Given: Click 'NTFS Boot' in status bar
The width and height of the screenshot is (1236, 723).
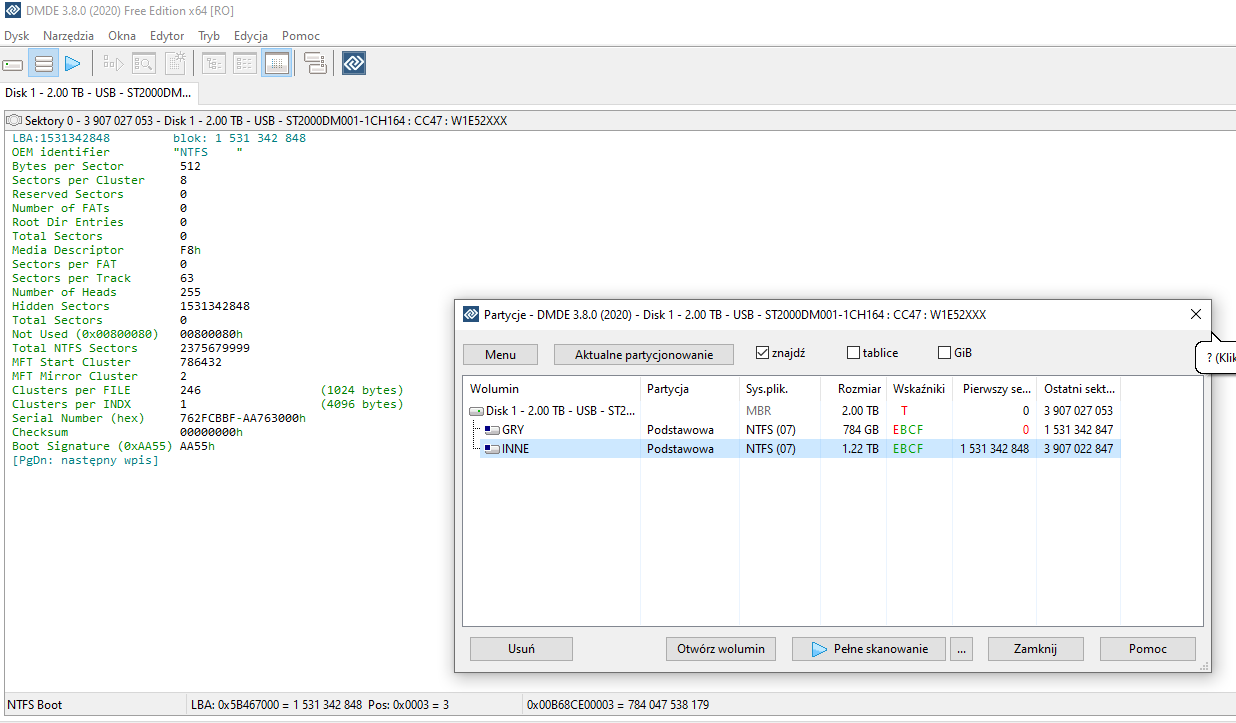Looking at the screenshot, I should point(37,705).
